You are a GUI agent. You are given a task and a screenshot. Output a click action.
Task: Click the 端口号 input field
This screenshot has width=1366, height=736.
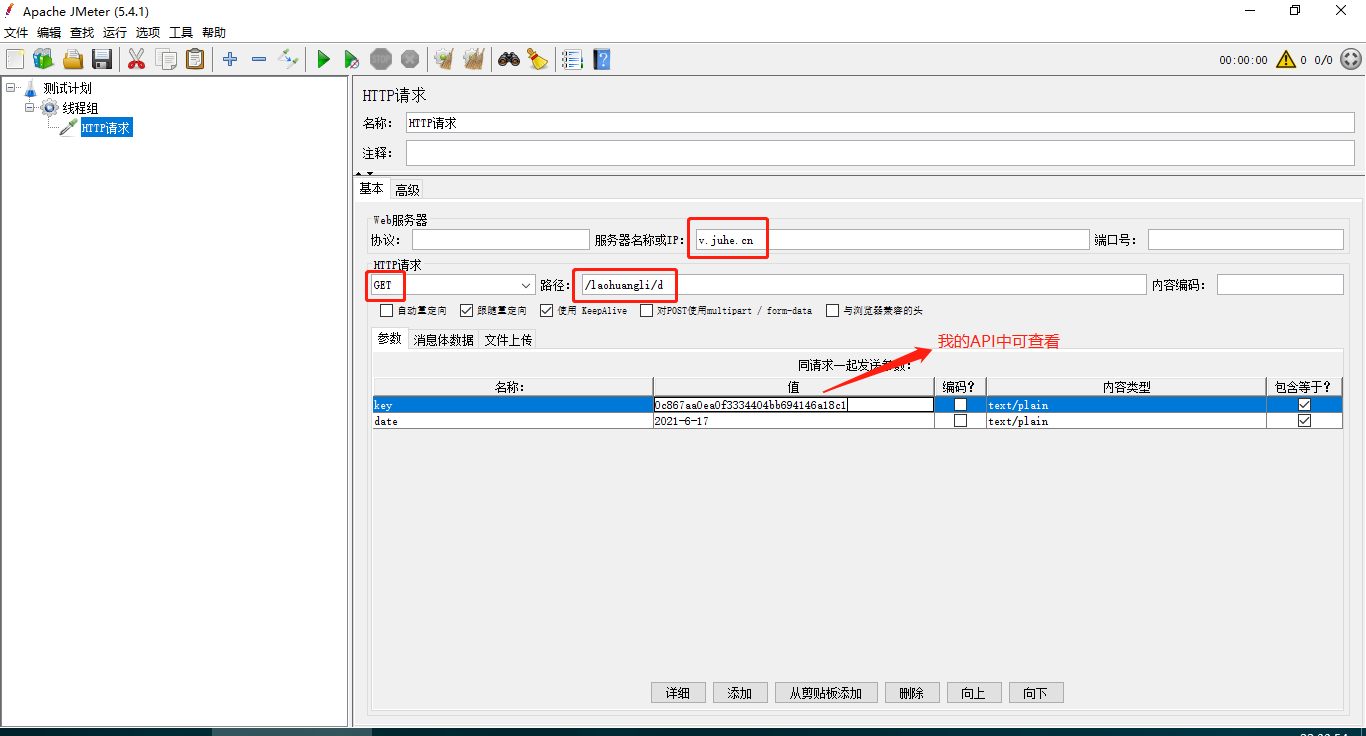pyautogui.click(x=1246, y=240)
